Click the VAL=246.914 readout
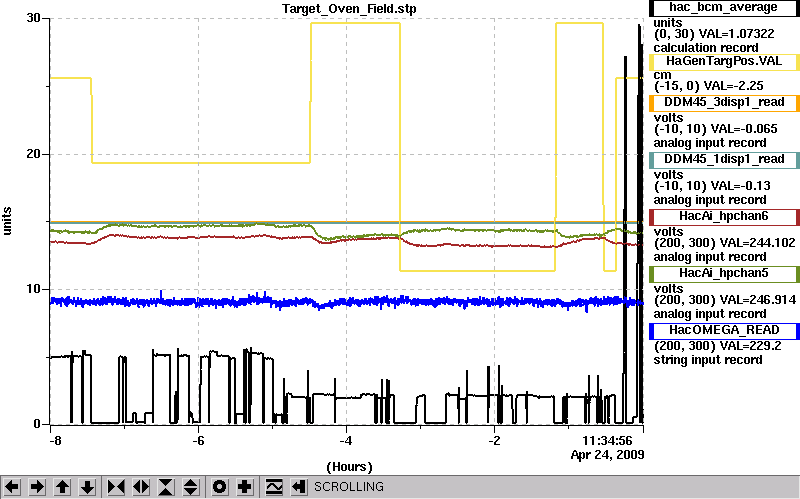Viewport: 800px width, 499px height. (x=757, y=300)
